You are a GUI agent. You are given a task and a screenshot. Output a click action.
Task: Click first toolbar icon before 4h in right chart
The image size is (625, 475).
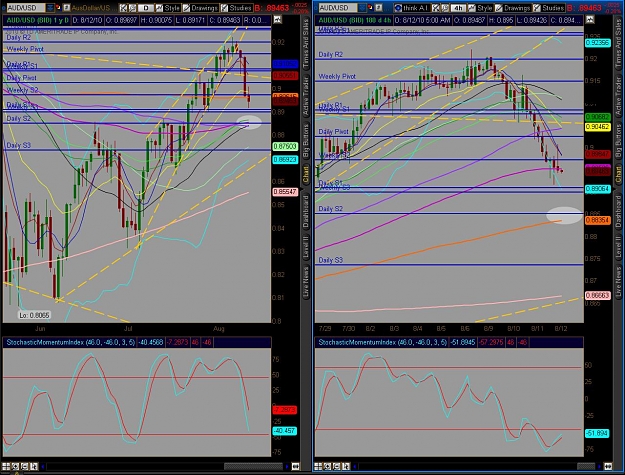[x=436, y=8]
